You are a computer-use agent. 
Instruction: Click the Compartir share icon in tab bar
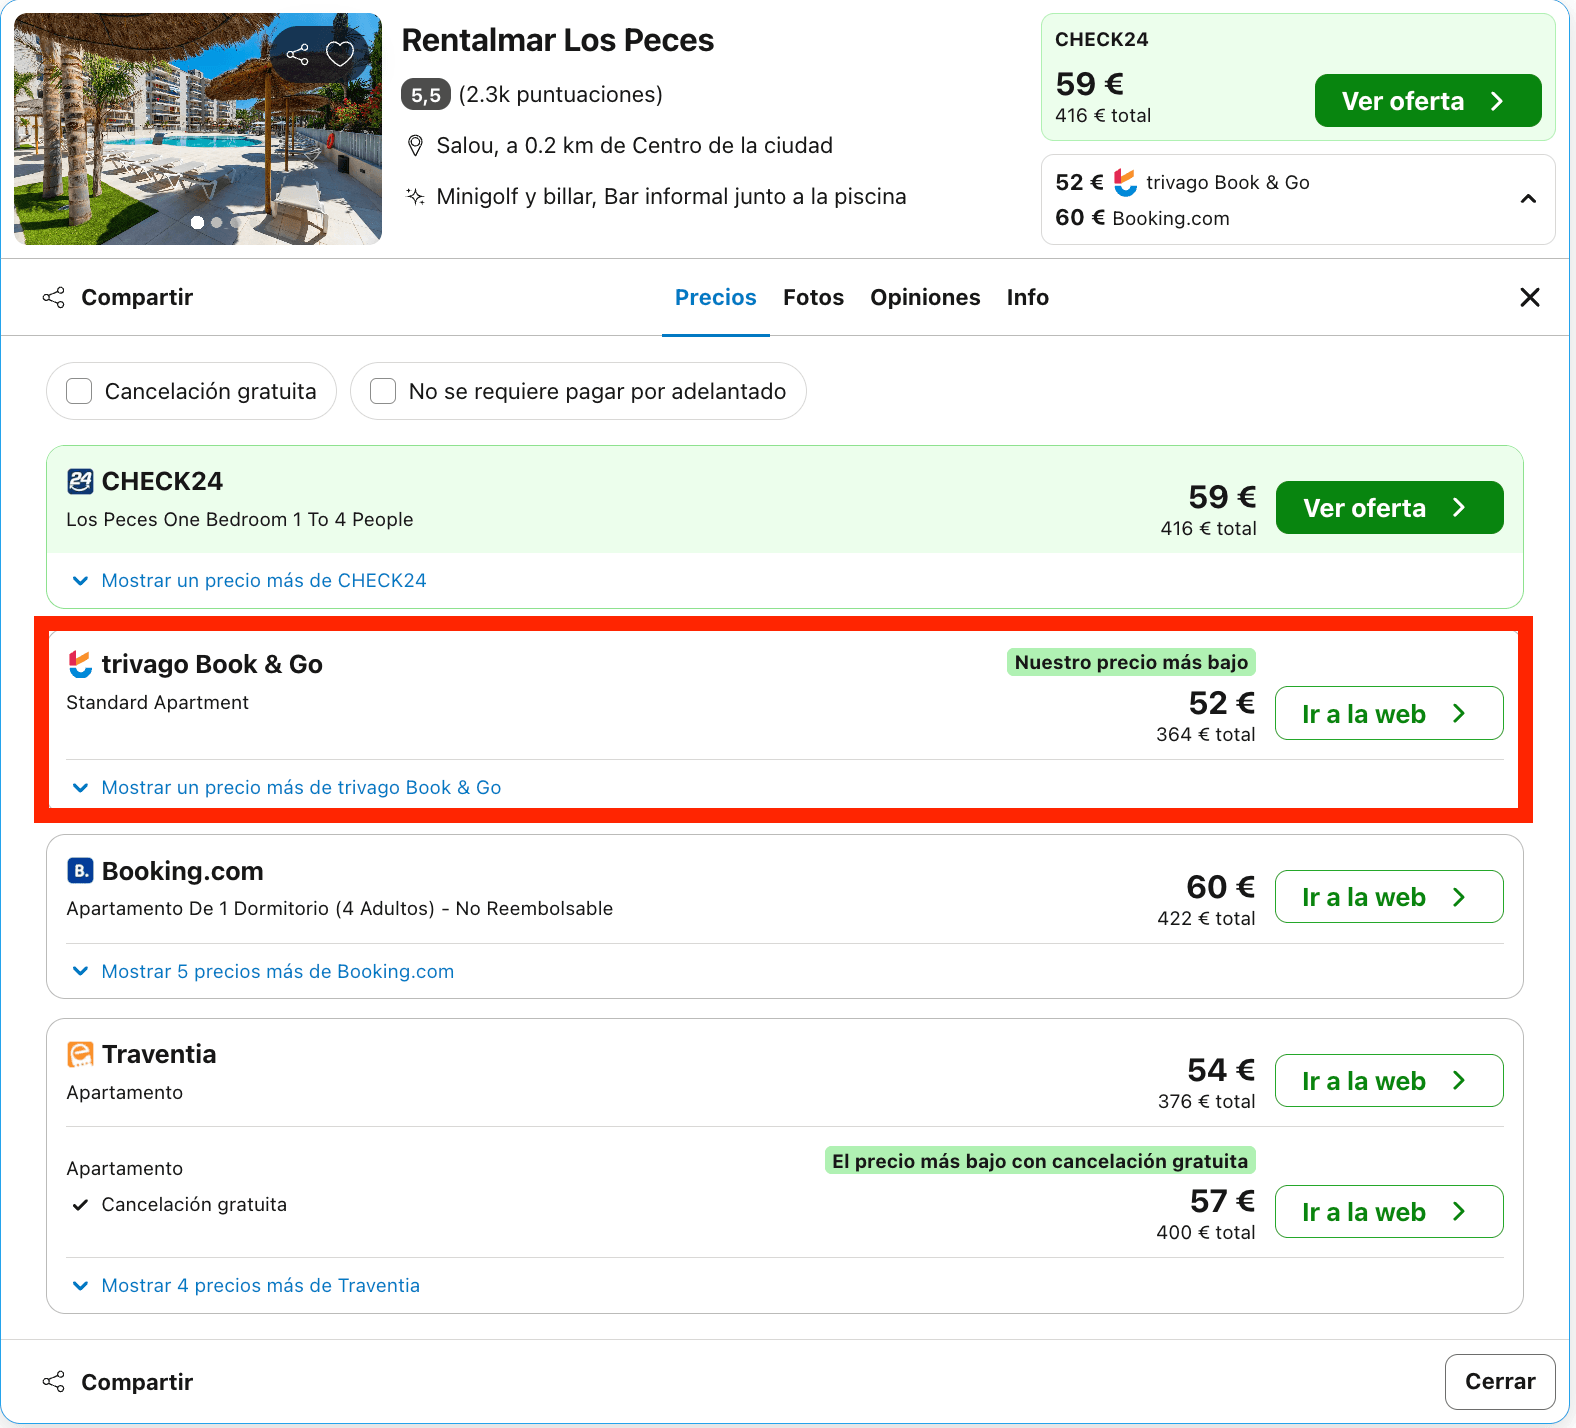click(54, 297)
